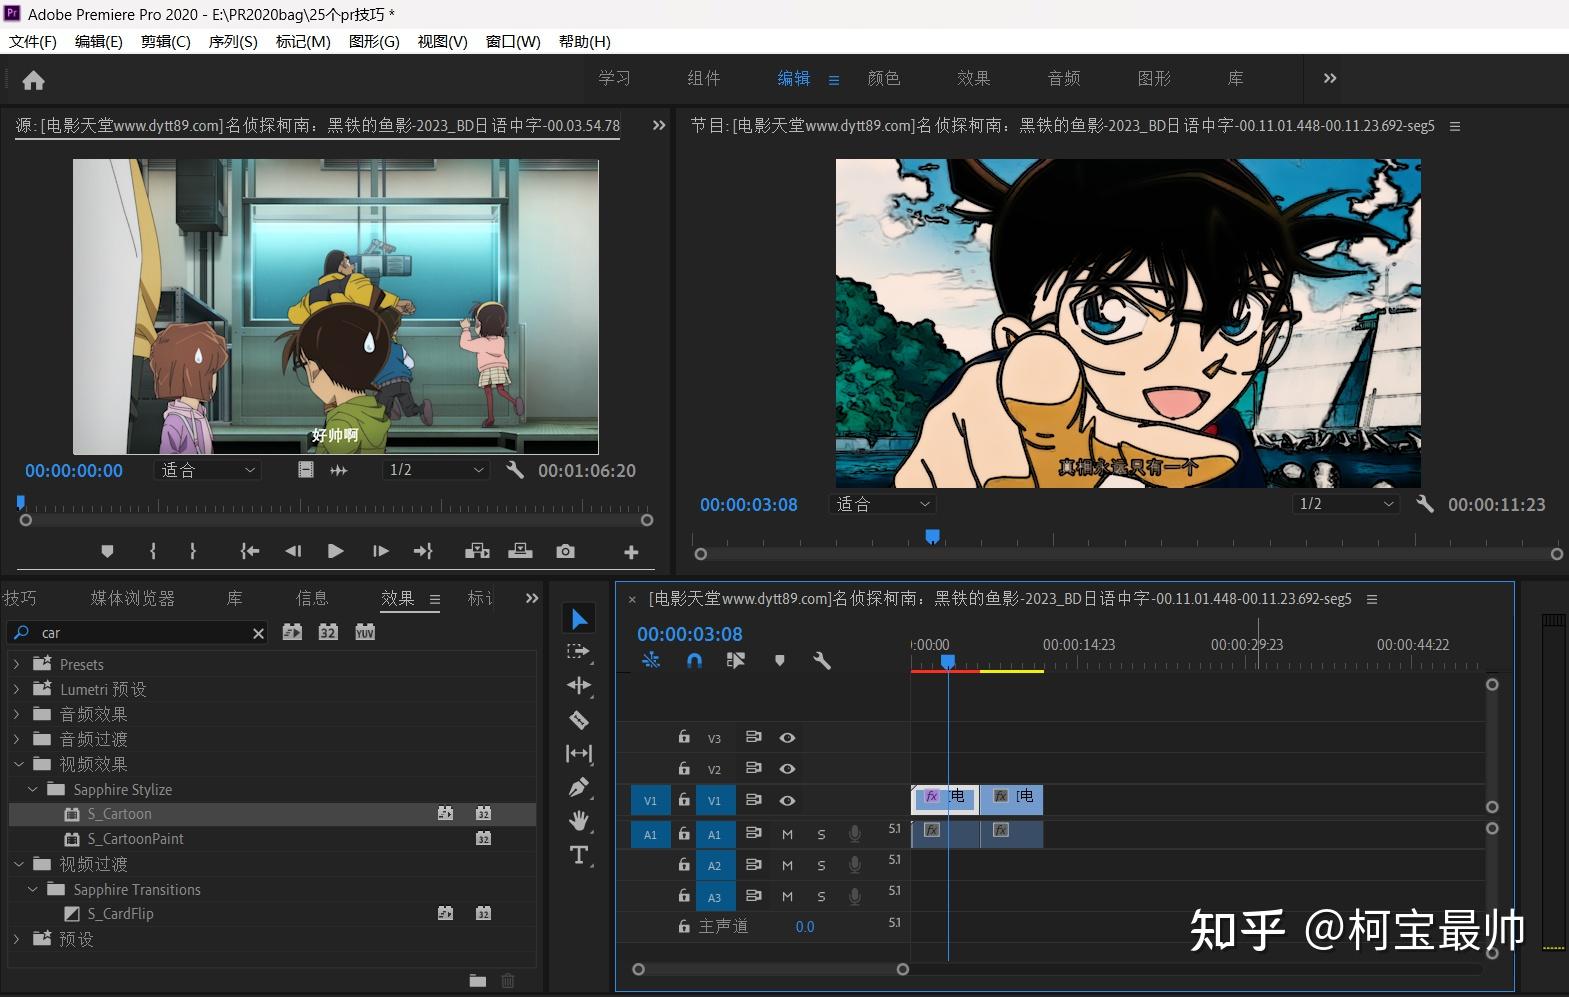Create new custom bin in Effects panel
Viewport: 1569px width, 997px height.
point(478,981)
